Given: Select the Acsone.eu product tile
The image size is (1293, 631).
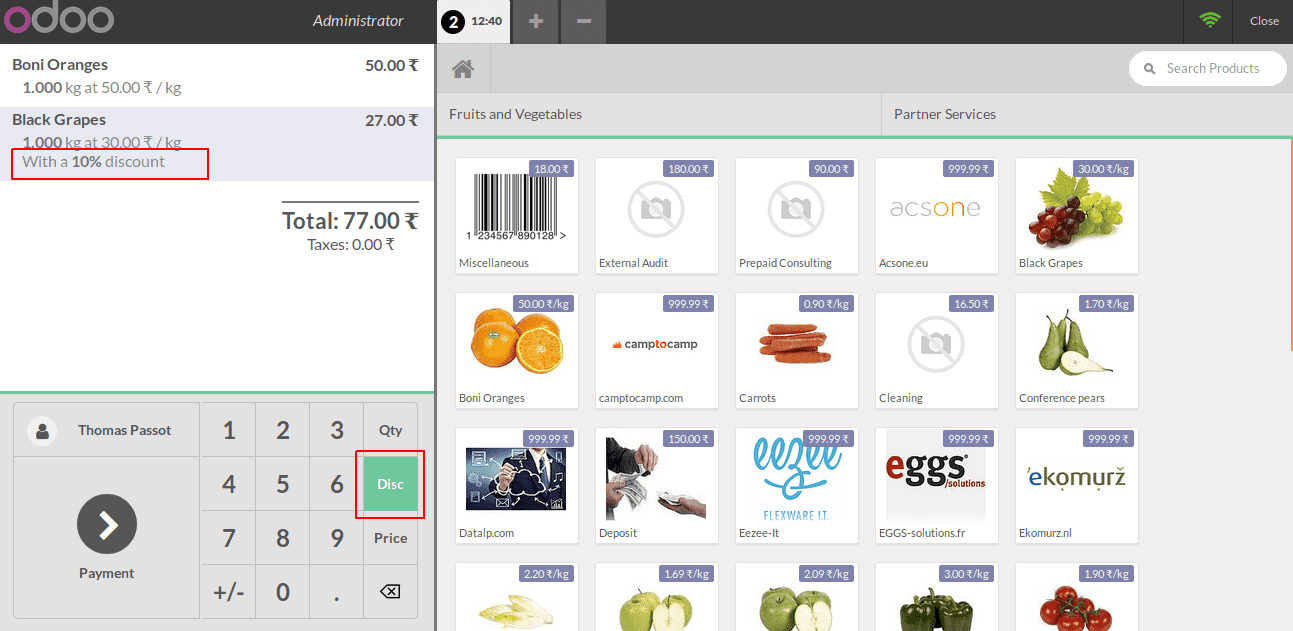Looking at the screenshot, I should click(x=937, y=215).
